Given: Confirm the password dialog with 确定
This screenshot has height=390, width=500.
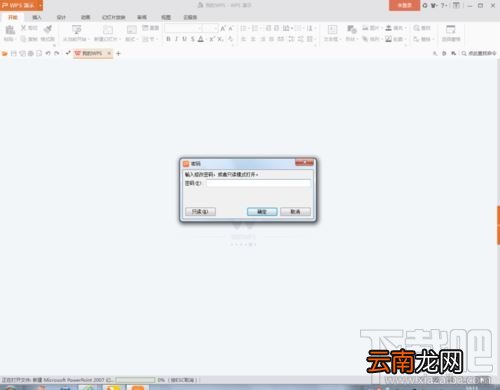Looking at the screenshot, I should point(262,212).
